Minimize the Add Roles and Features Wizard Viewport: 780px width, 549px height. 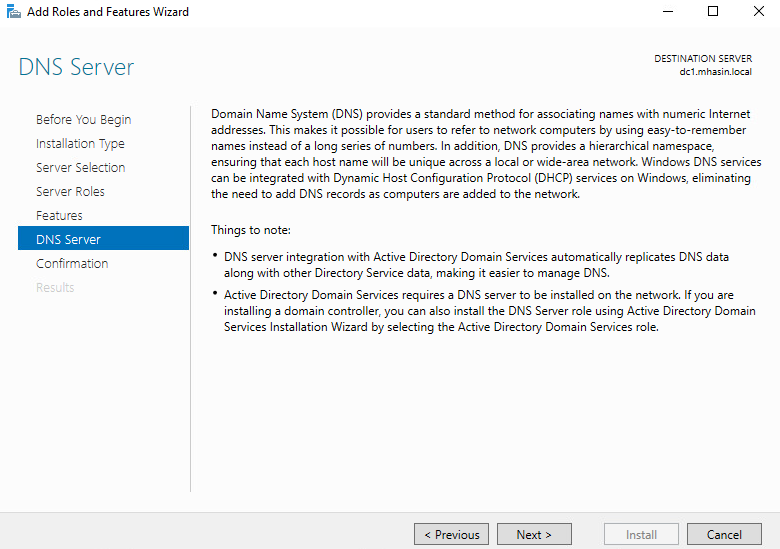(667, 12)
